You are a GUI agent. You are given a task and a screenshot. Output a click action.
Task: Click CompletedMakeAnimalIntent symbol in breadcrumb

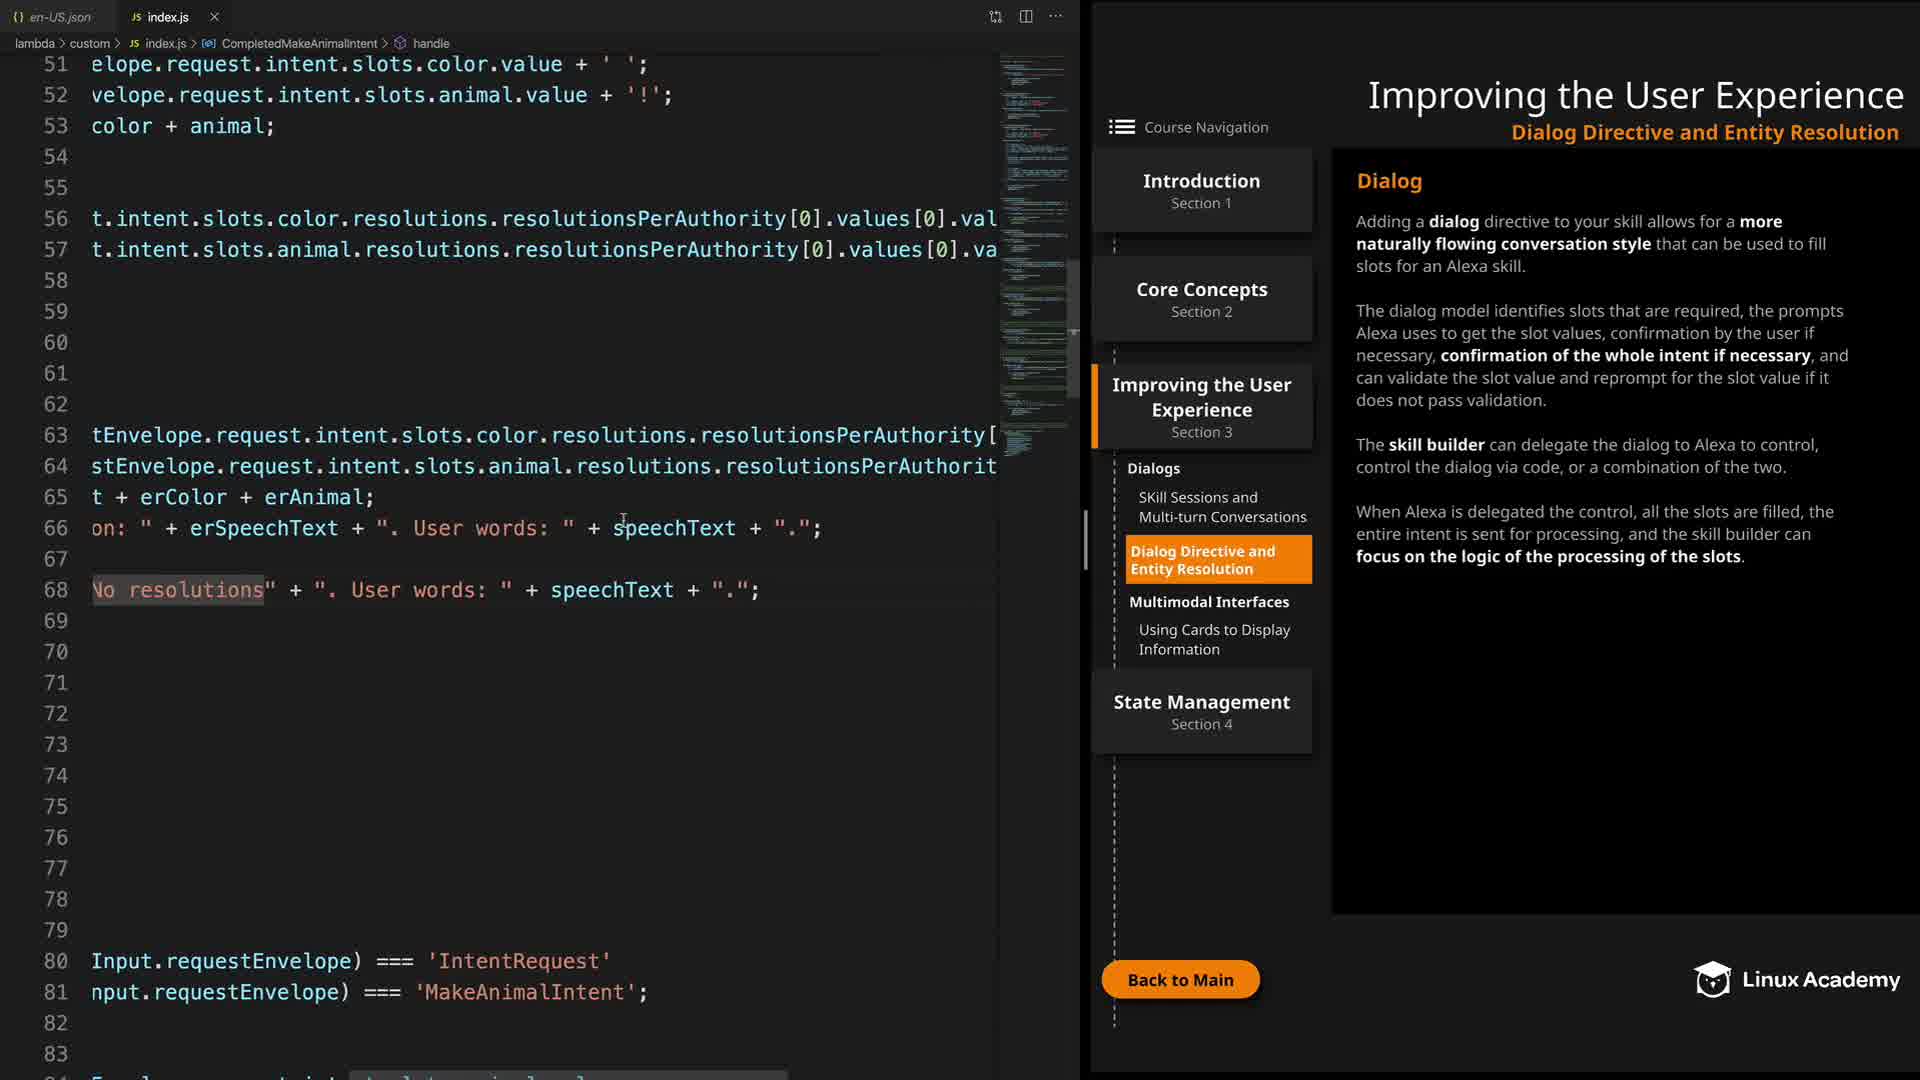pos(298,44)
